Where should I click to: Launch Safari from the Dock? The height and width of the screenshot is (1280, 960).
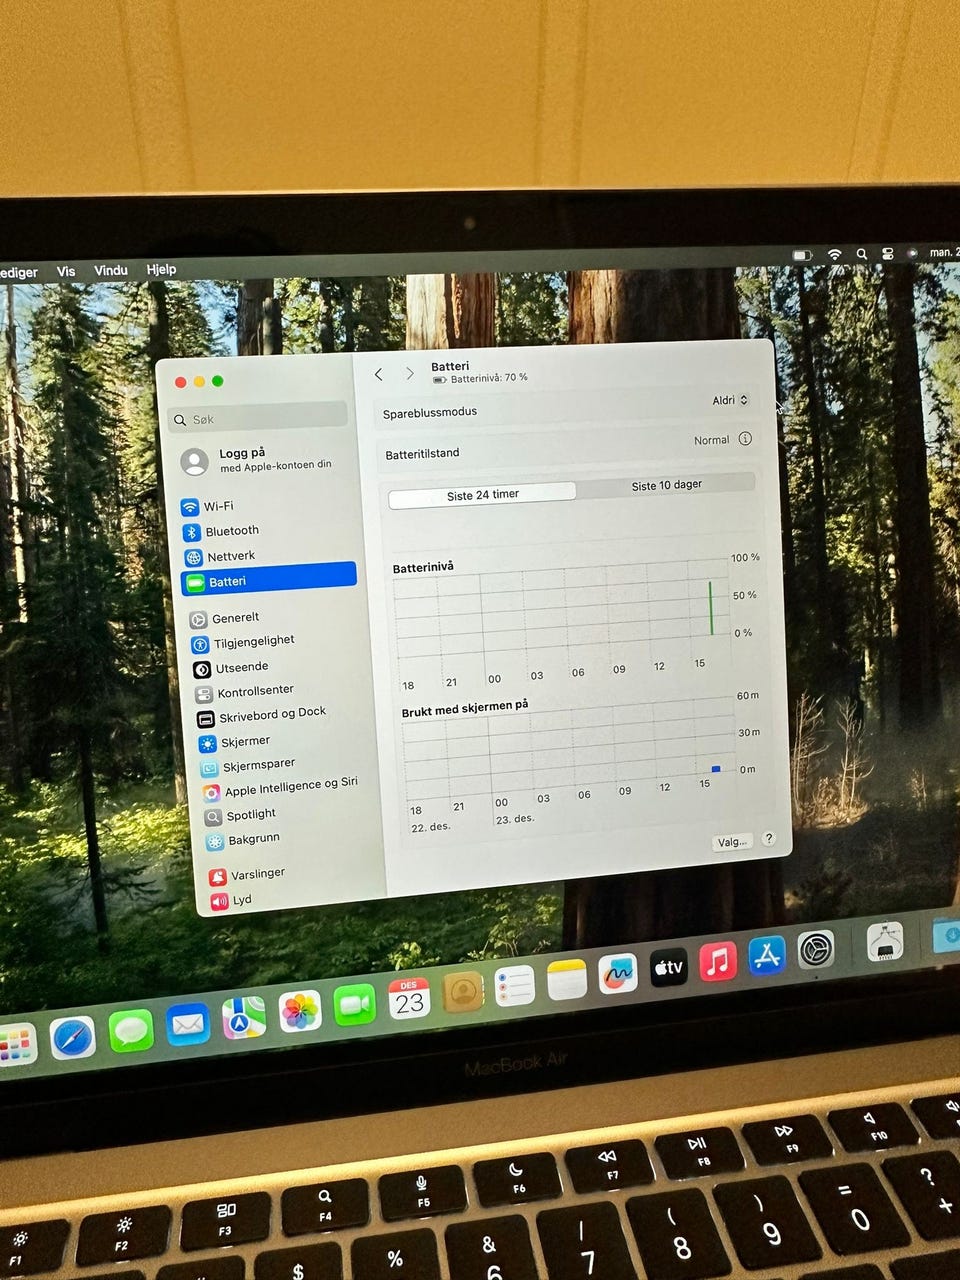coord(73,1040)
